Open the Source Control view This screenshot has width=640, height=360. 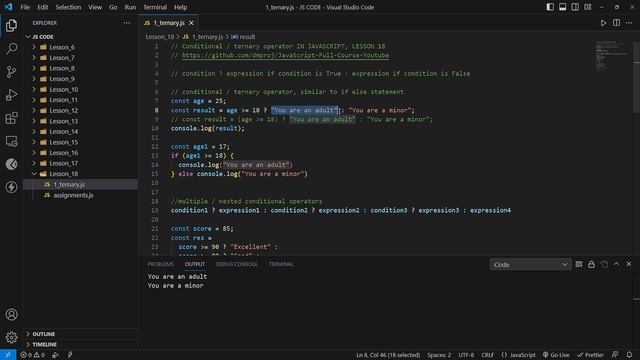tap(11, 72)
